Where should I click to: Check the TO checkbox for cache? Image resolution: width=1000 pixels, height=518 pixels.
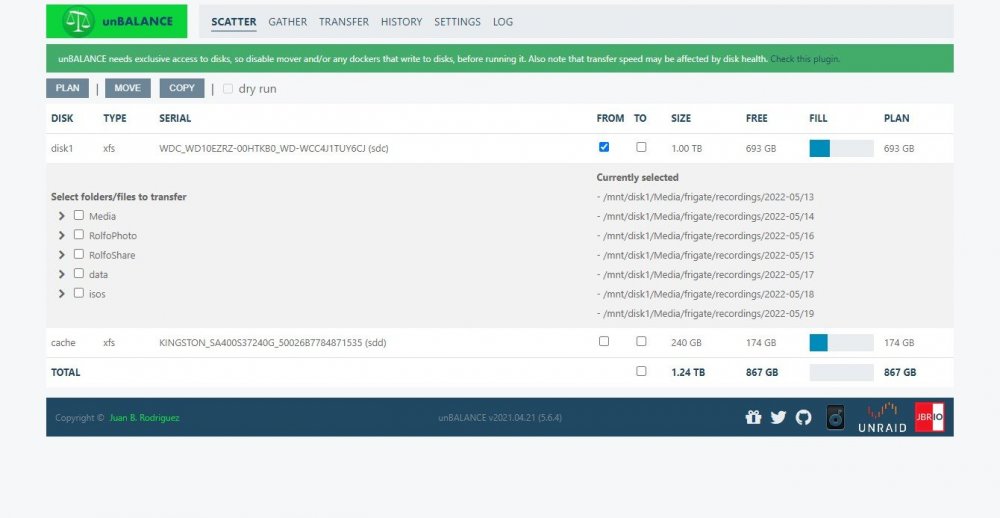pos(641,341)
